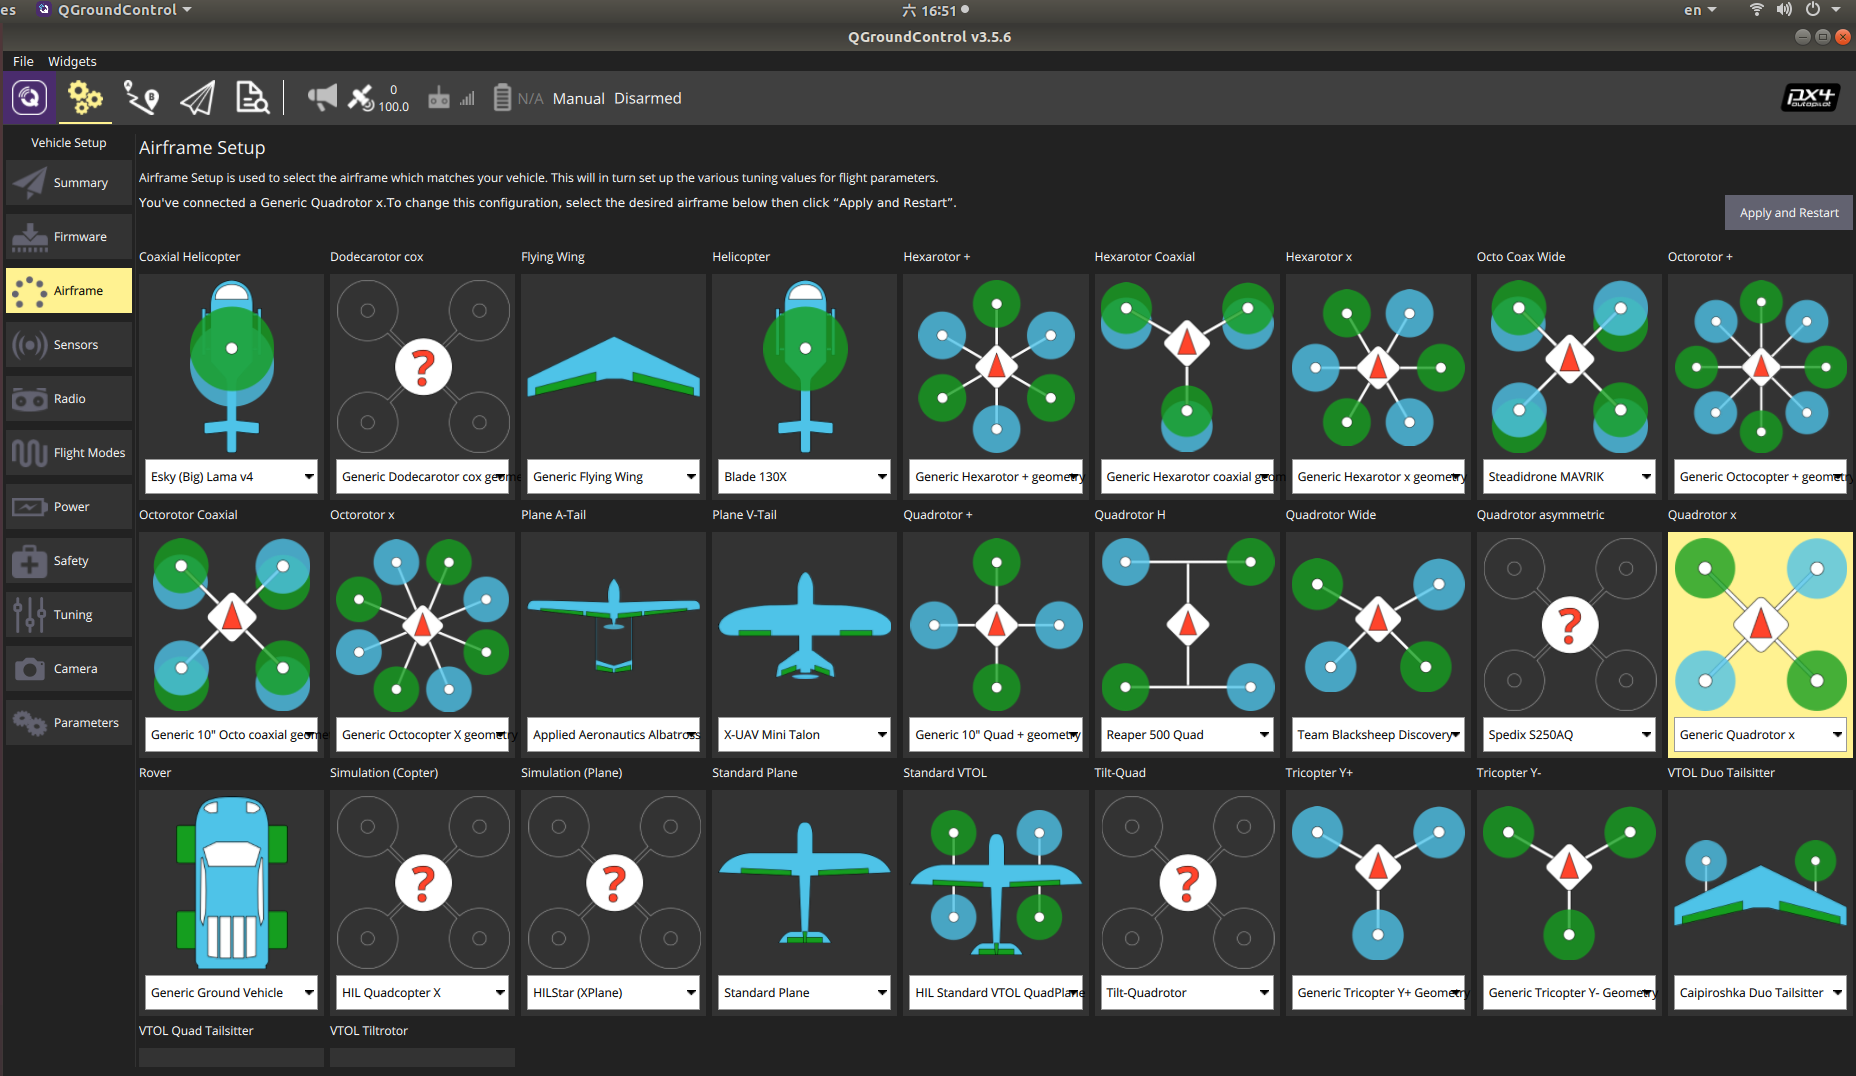Screen dimensions: 1856x1076
Task: Click the Manual flight mode label
Action: (579, 98)
